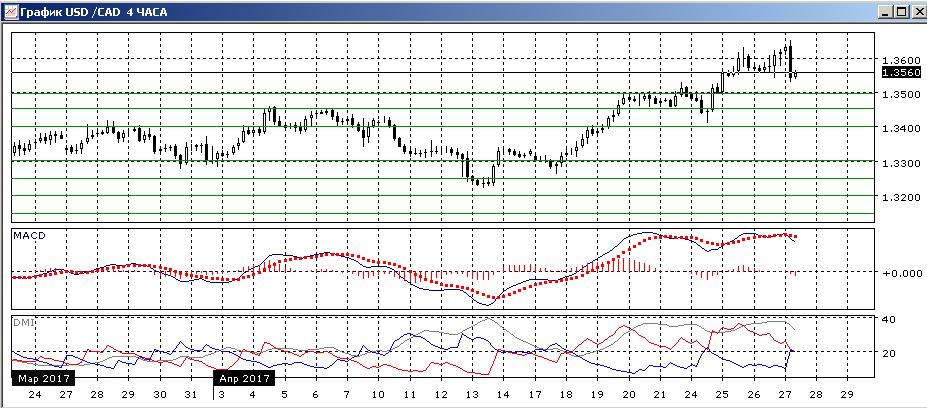This screenshot has width=927, height=408.
Task: Click the Mar 2017 month marker
Action: coord(42,378)
